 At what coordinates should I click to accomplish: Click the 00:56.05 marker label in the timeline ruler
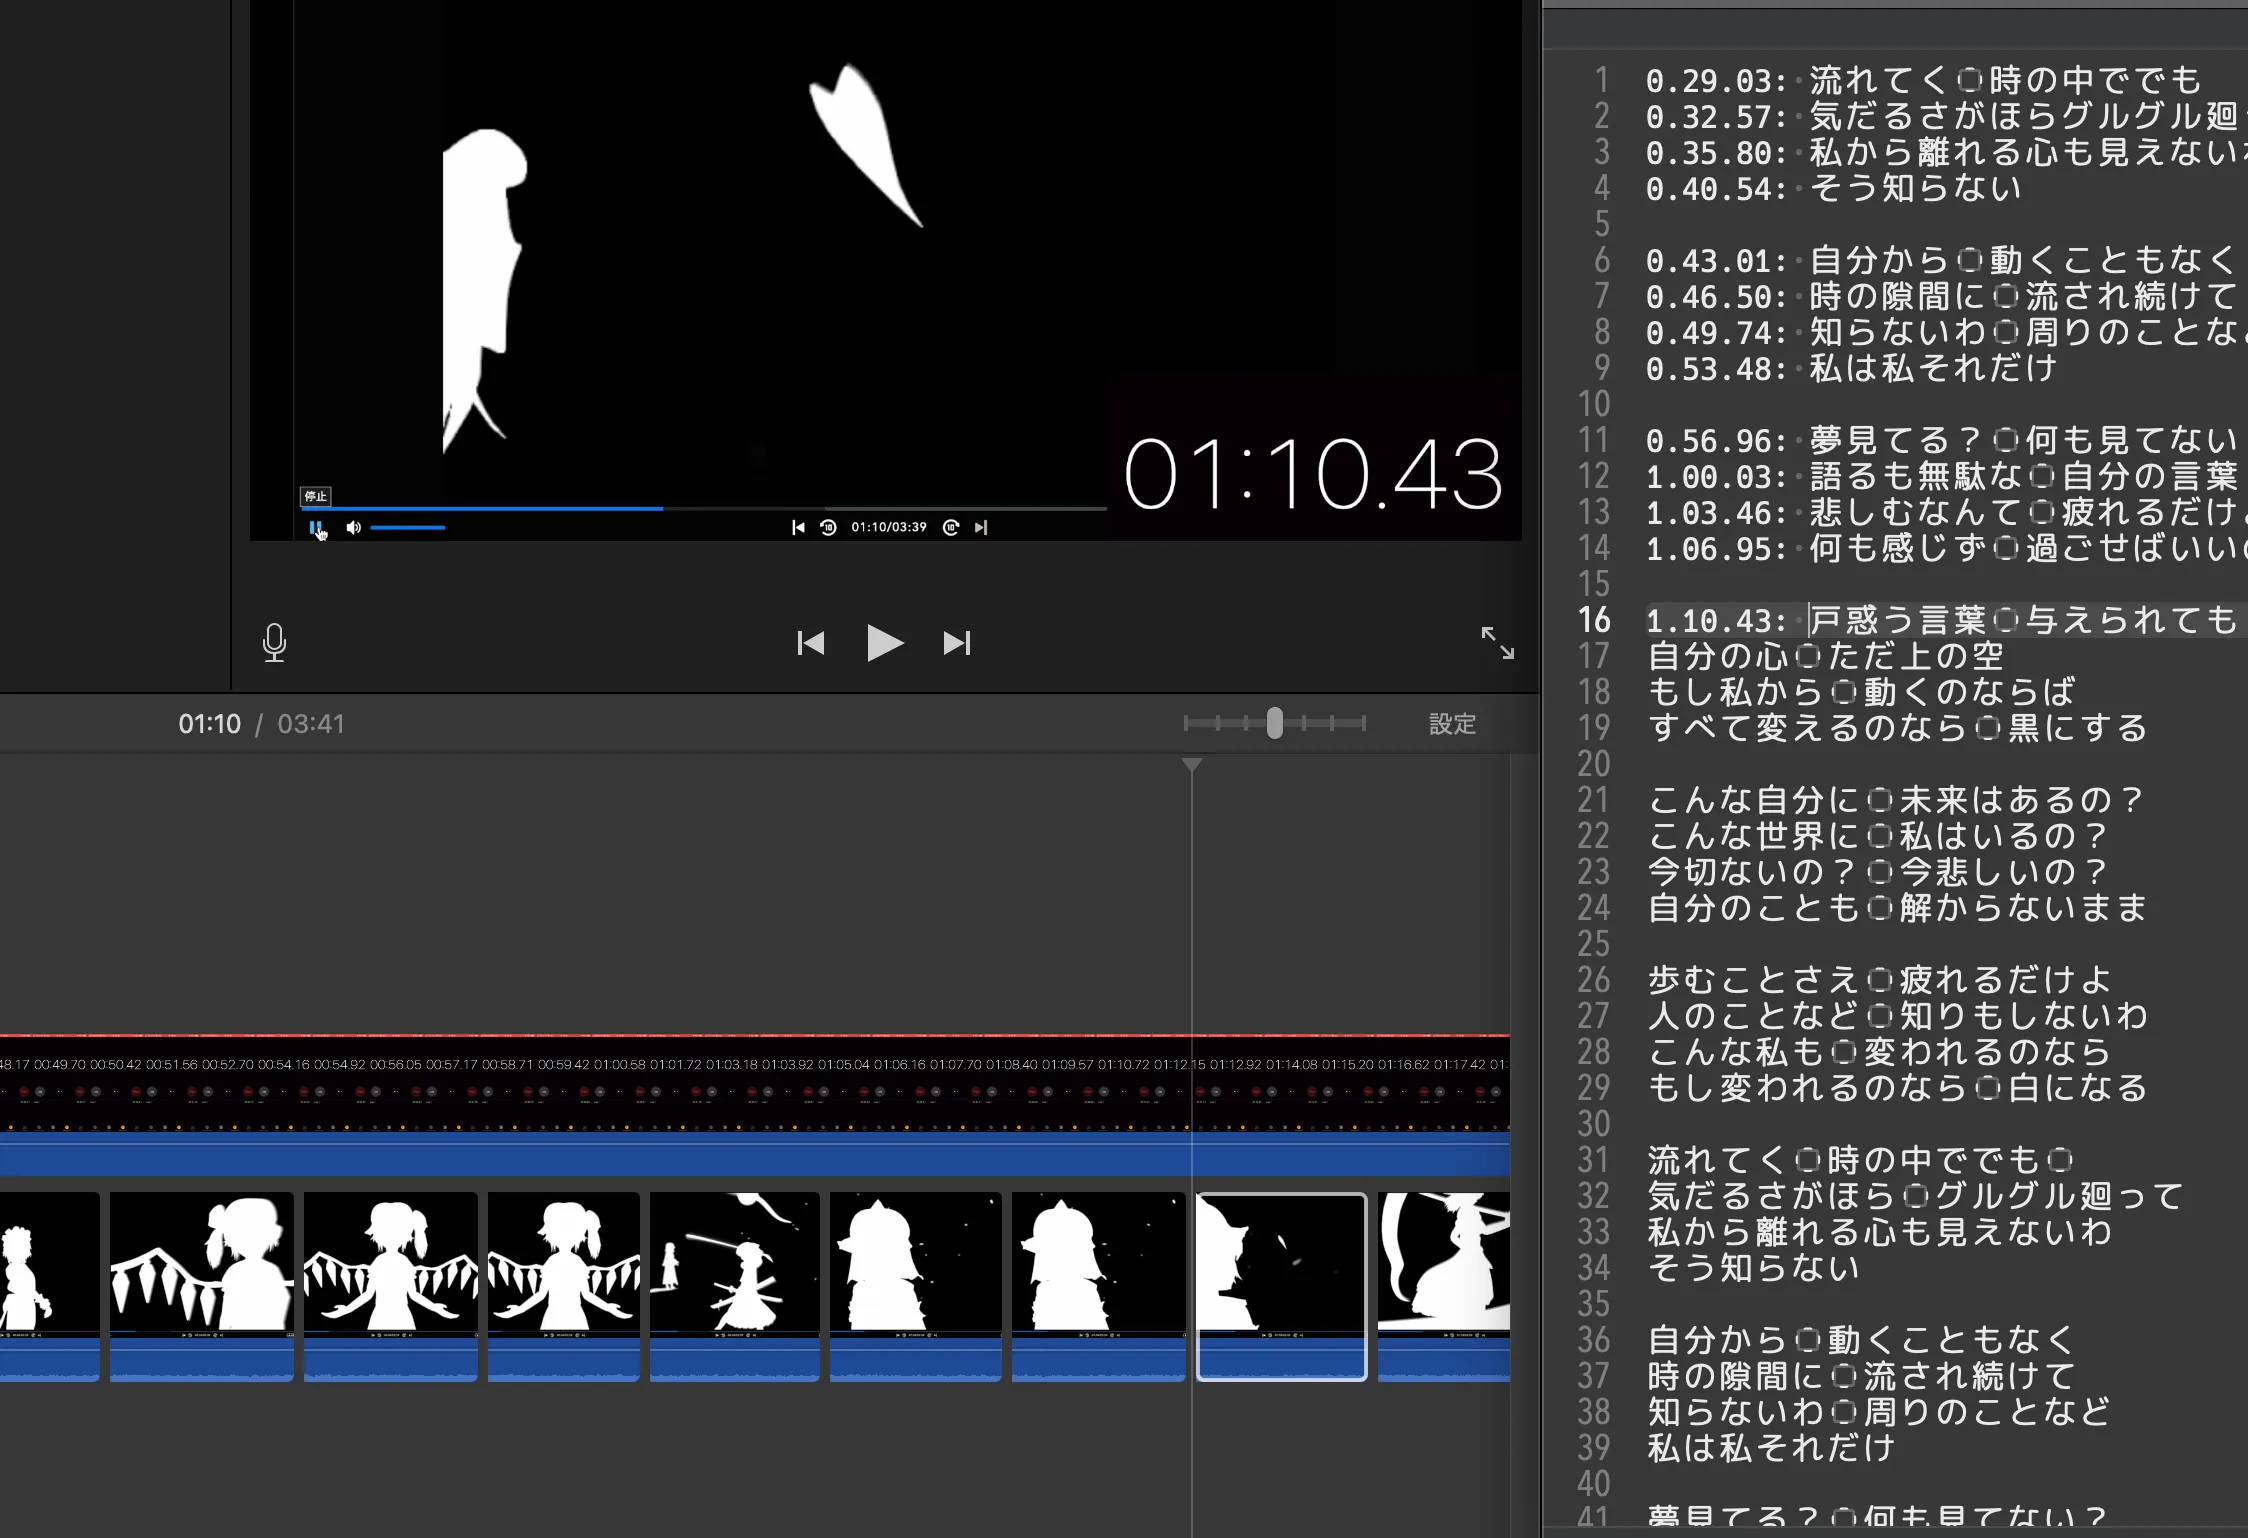(395, 1064)
